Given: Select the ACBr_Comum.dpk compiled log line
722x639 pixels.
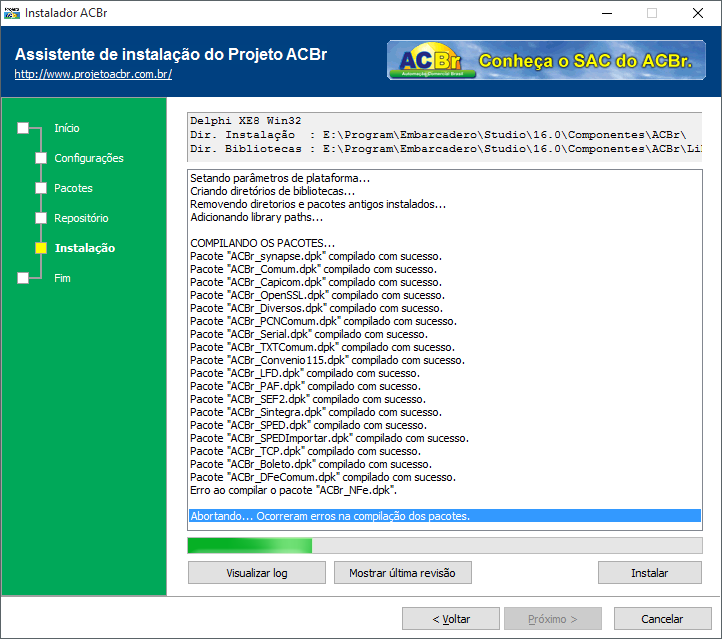Looking at the screenshot, I should click(314, 269).
